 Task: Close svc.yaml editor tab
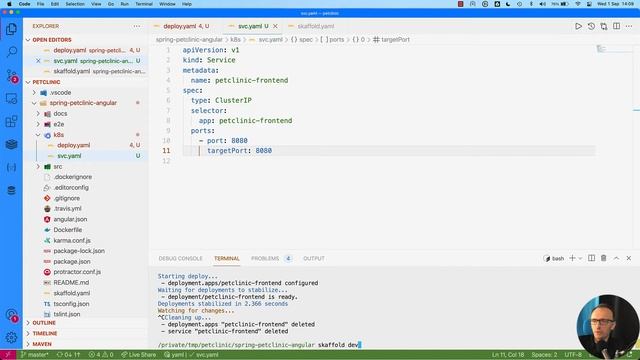(x=276, y=26)
